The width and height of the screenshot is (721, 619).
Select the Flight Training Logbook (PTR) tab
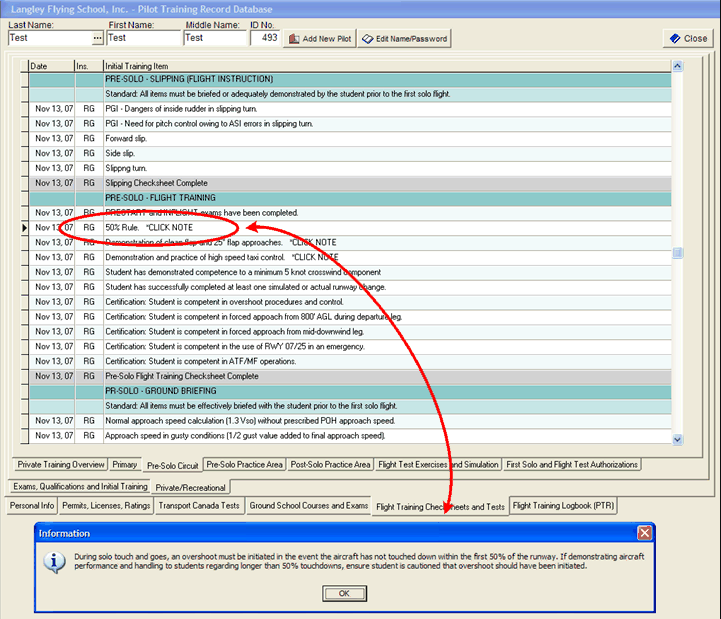point(563,506)
